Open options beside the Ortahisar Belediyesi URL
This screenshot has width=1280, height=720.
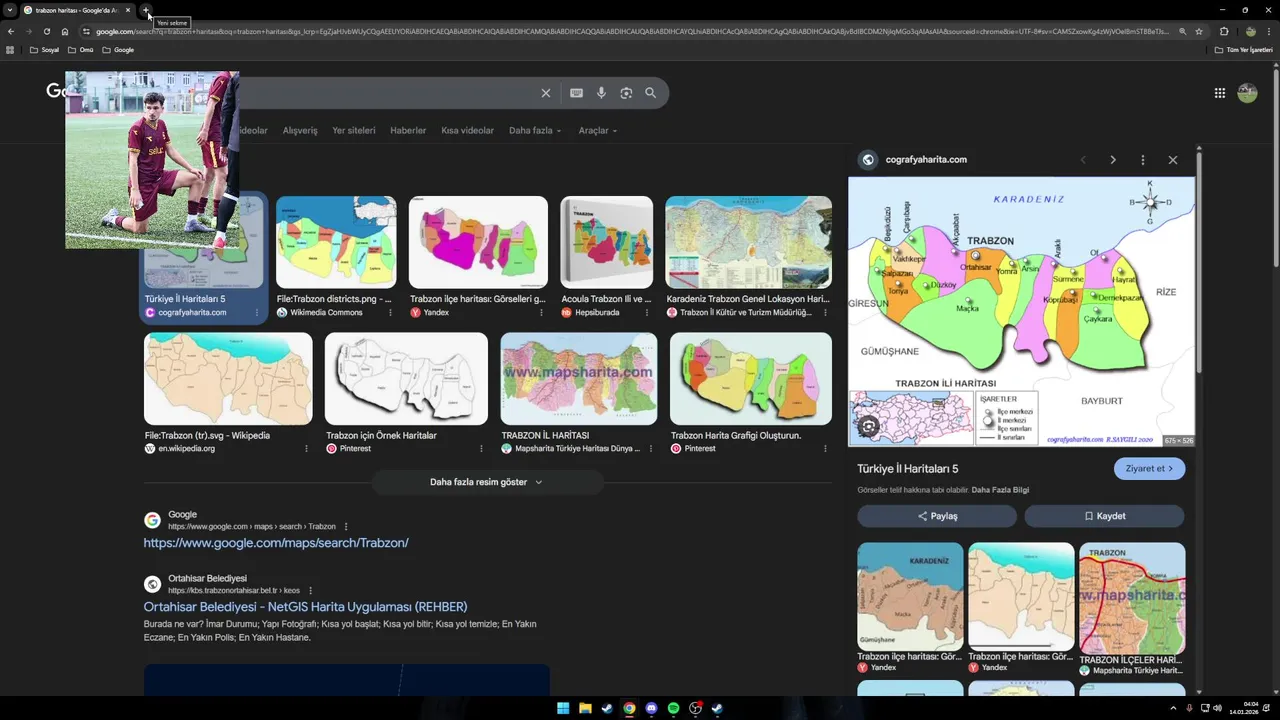tap(311, 591)
